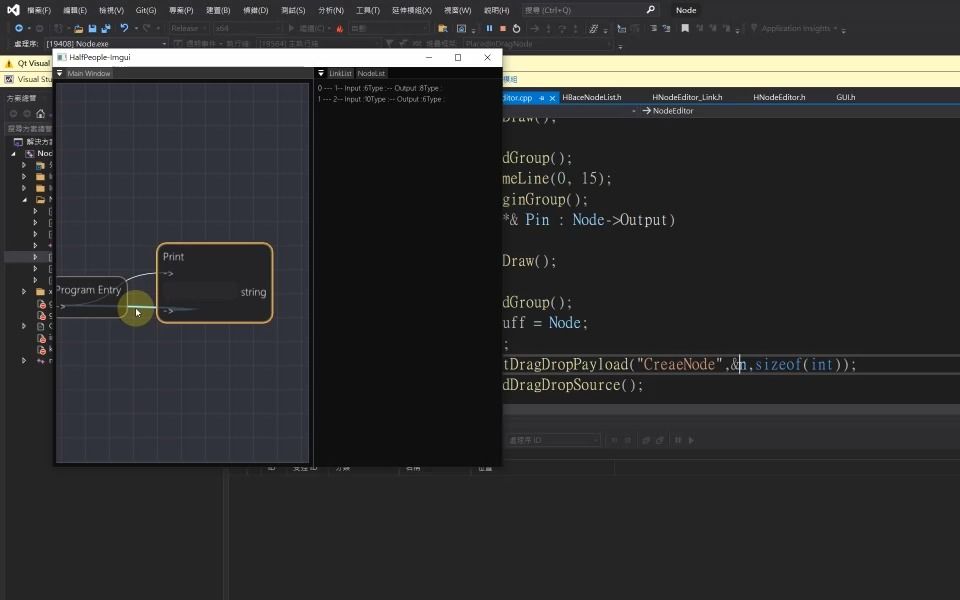Click the Undo arrow icon
The image size is (960, 600).
point(124,28)
